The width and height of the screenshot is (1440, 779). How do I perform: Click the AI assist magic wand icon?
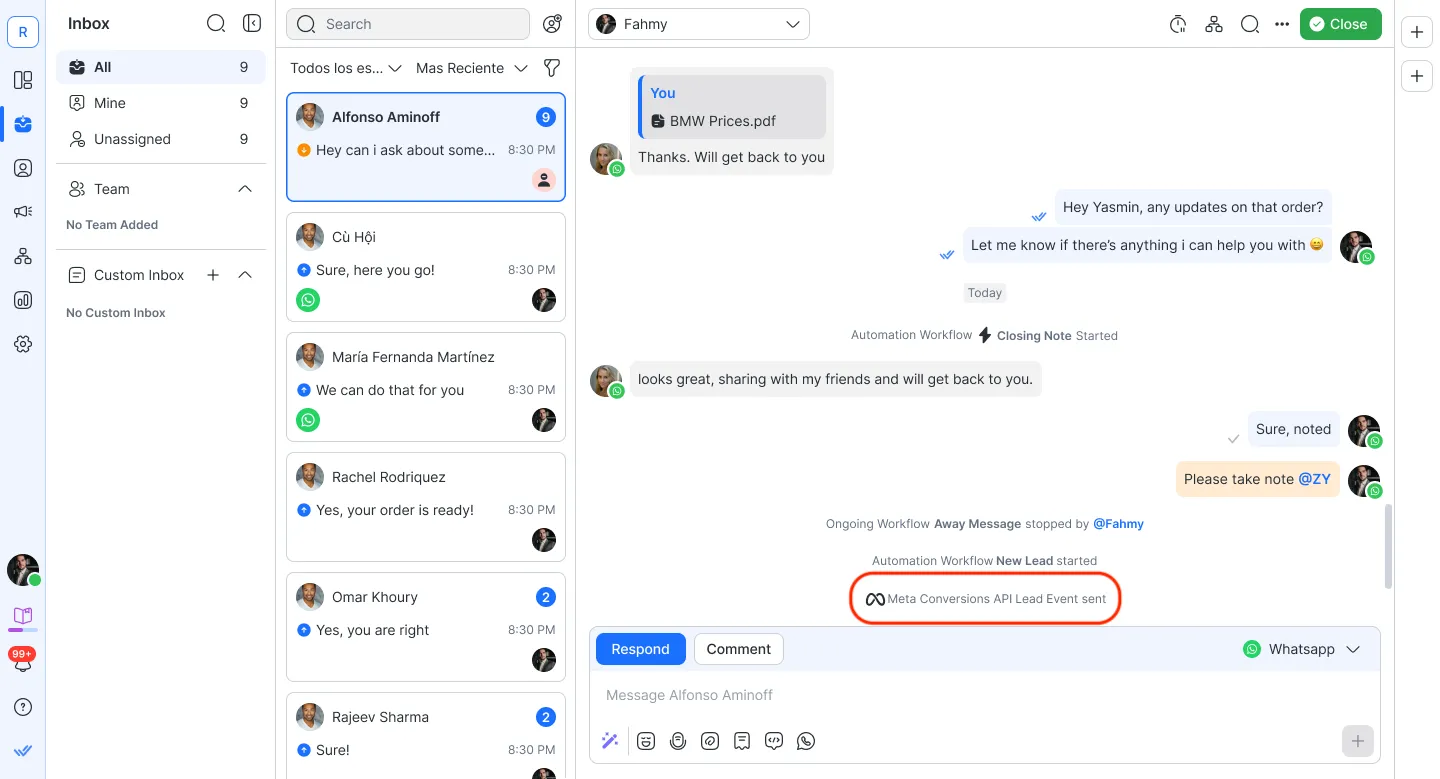pos(609,741)
